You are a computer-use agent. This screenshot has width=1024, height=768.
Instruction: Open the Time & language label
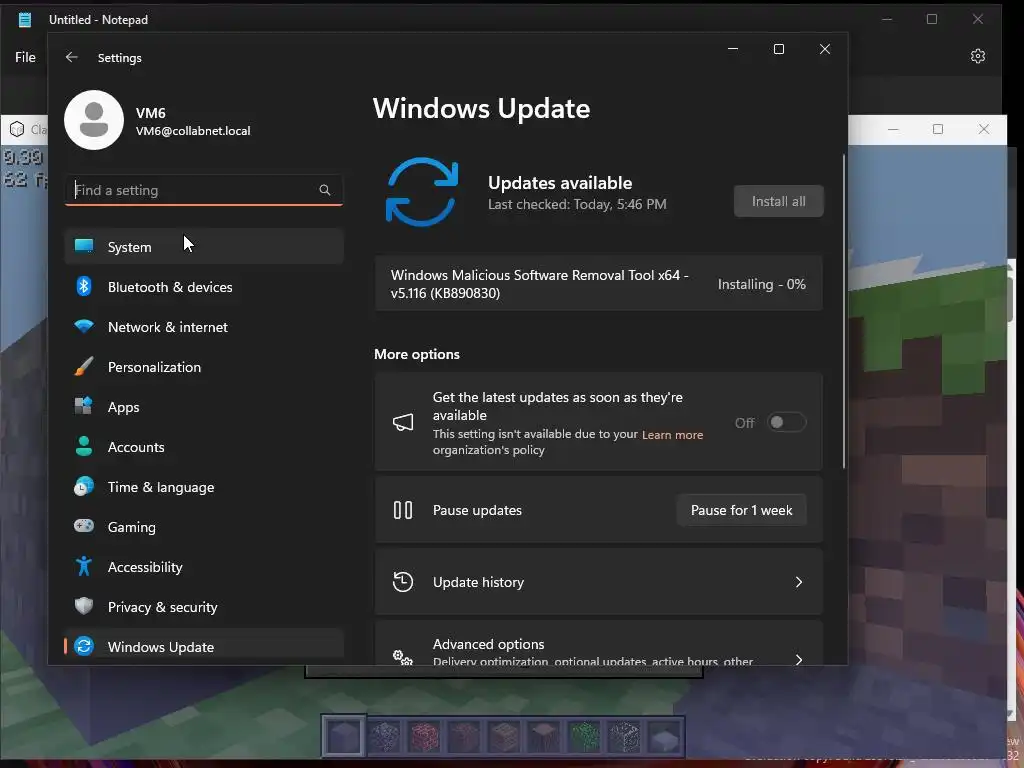point(161,487)
